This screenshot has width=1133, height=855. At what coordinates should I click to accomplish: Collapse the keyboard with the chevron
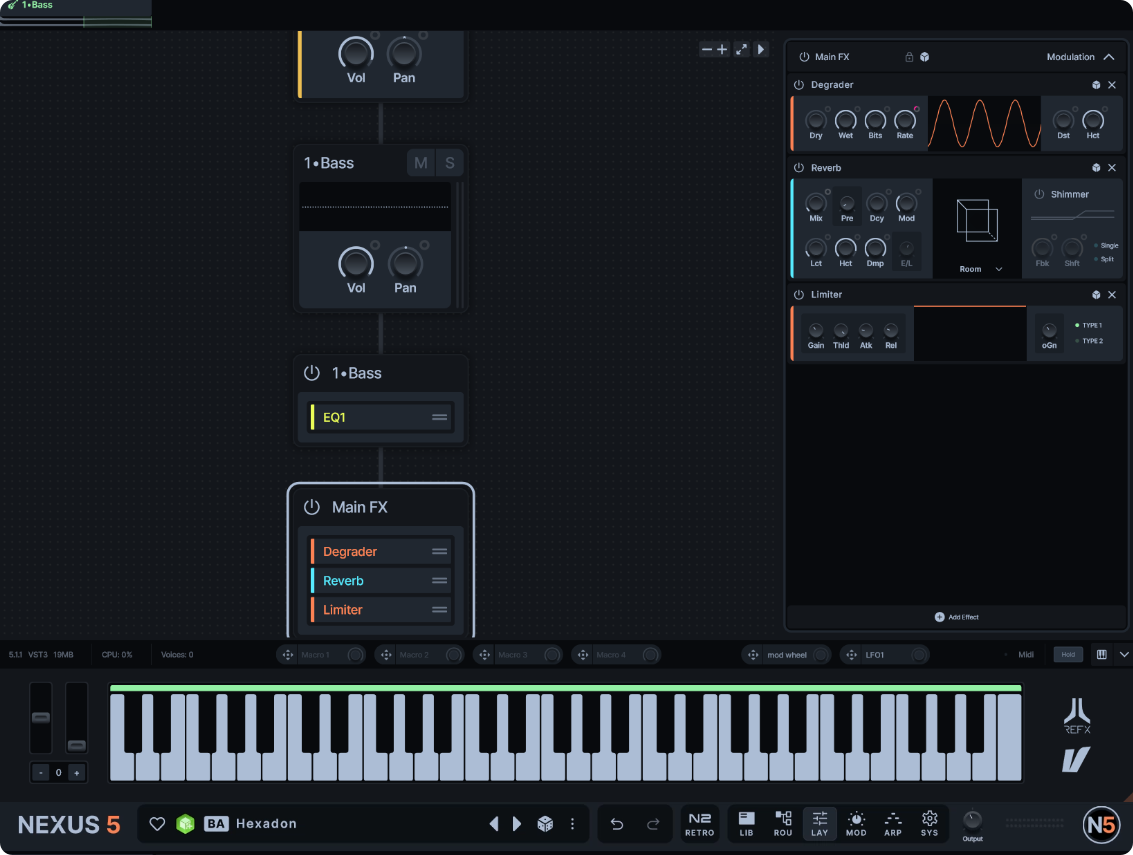pyautogui.click(x=1124, y=655)
